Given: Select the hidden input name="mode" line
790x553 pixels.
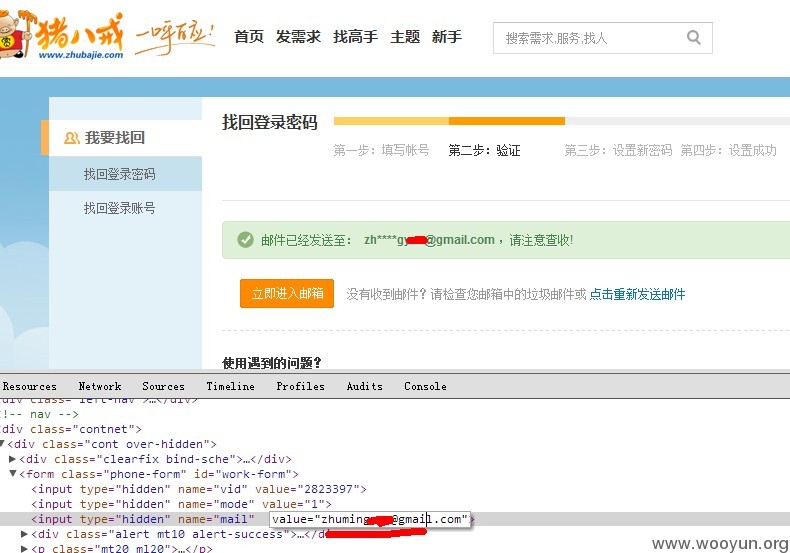Looking at the screenshot, I should point(181,504).
